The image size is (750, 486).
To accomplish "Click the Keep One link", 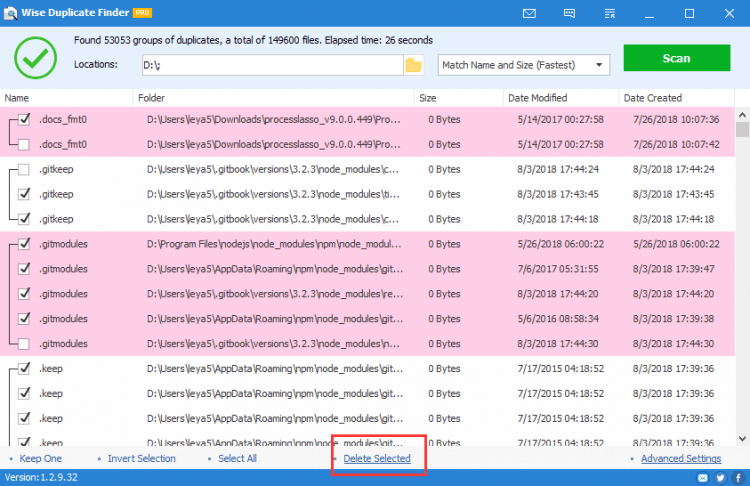I will [41, 459].
